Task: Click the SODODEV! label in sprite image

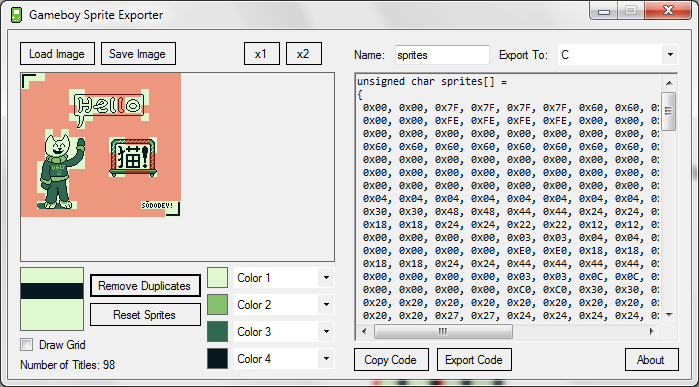Action: coord(157,206)
